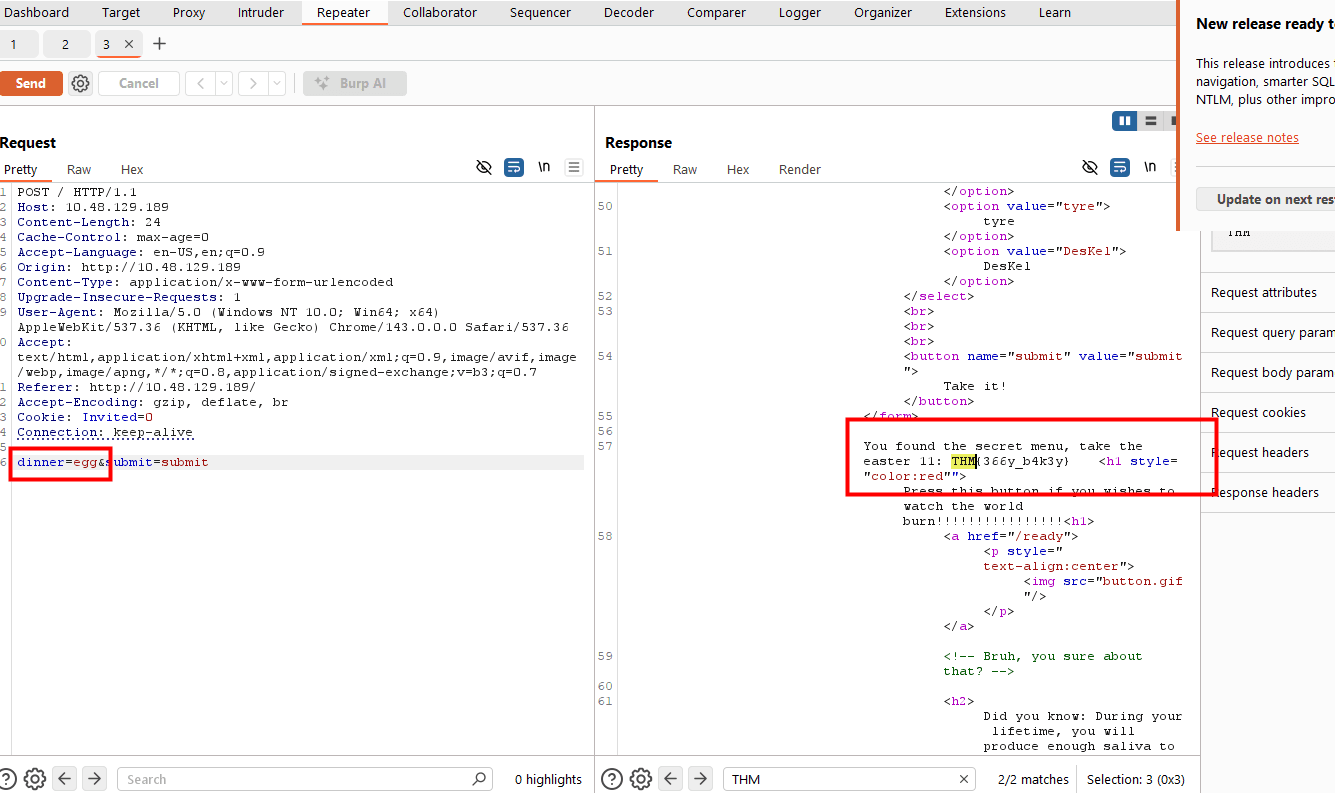This screenshot has height=793, width=1335.
Task: Select the side-by-side layout view icon
Action: click(1125, 121)
